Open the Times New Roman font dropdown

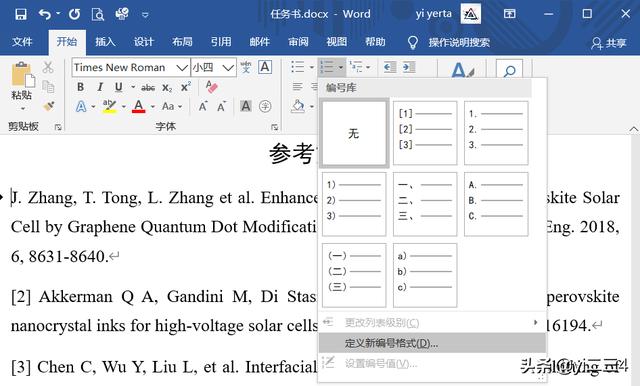coord(182,67)
